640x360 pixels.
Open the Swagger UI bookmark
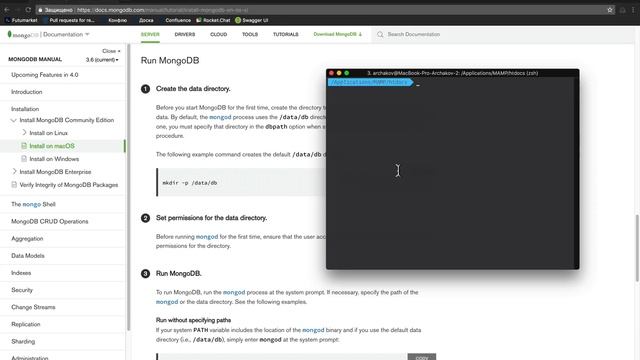(x=251, y=20)
